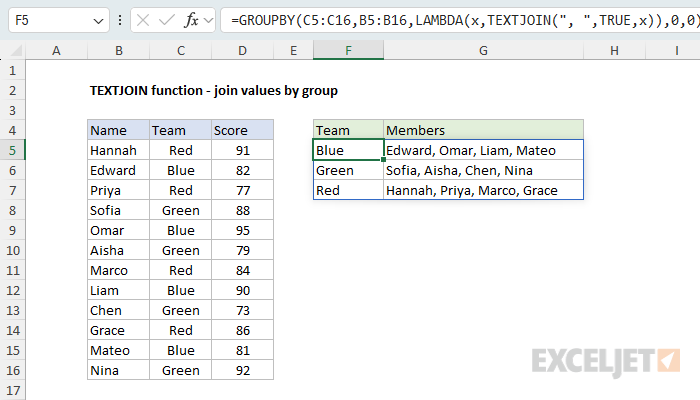The height and width of the screenshot is (400, 700).
Task: Select cell with 'Mateo'
Action: click(x=118, y=350)
